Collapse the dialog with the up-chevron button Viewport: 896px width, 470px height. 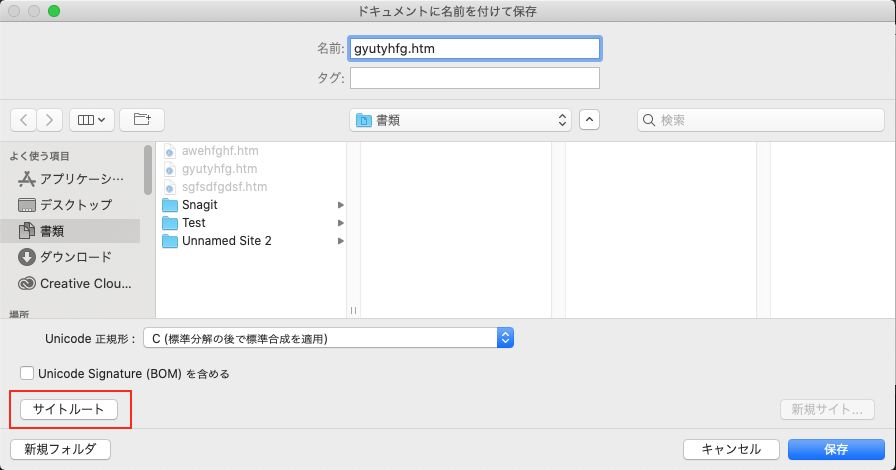[x=589, y=120]
